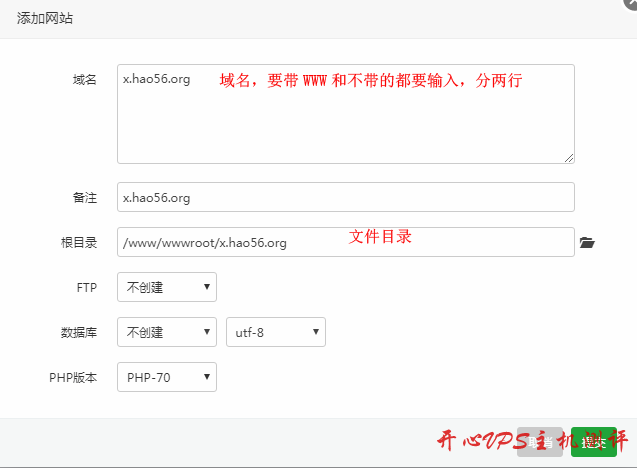Click the 数据库 field label

(79, 332)
